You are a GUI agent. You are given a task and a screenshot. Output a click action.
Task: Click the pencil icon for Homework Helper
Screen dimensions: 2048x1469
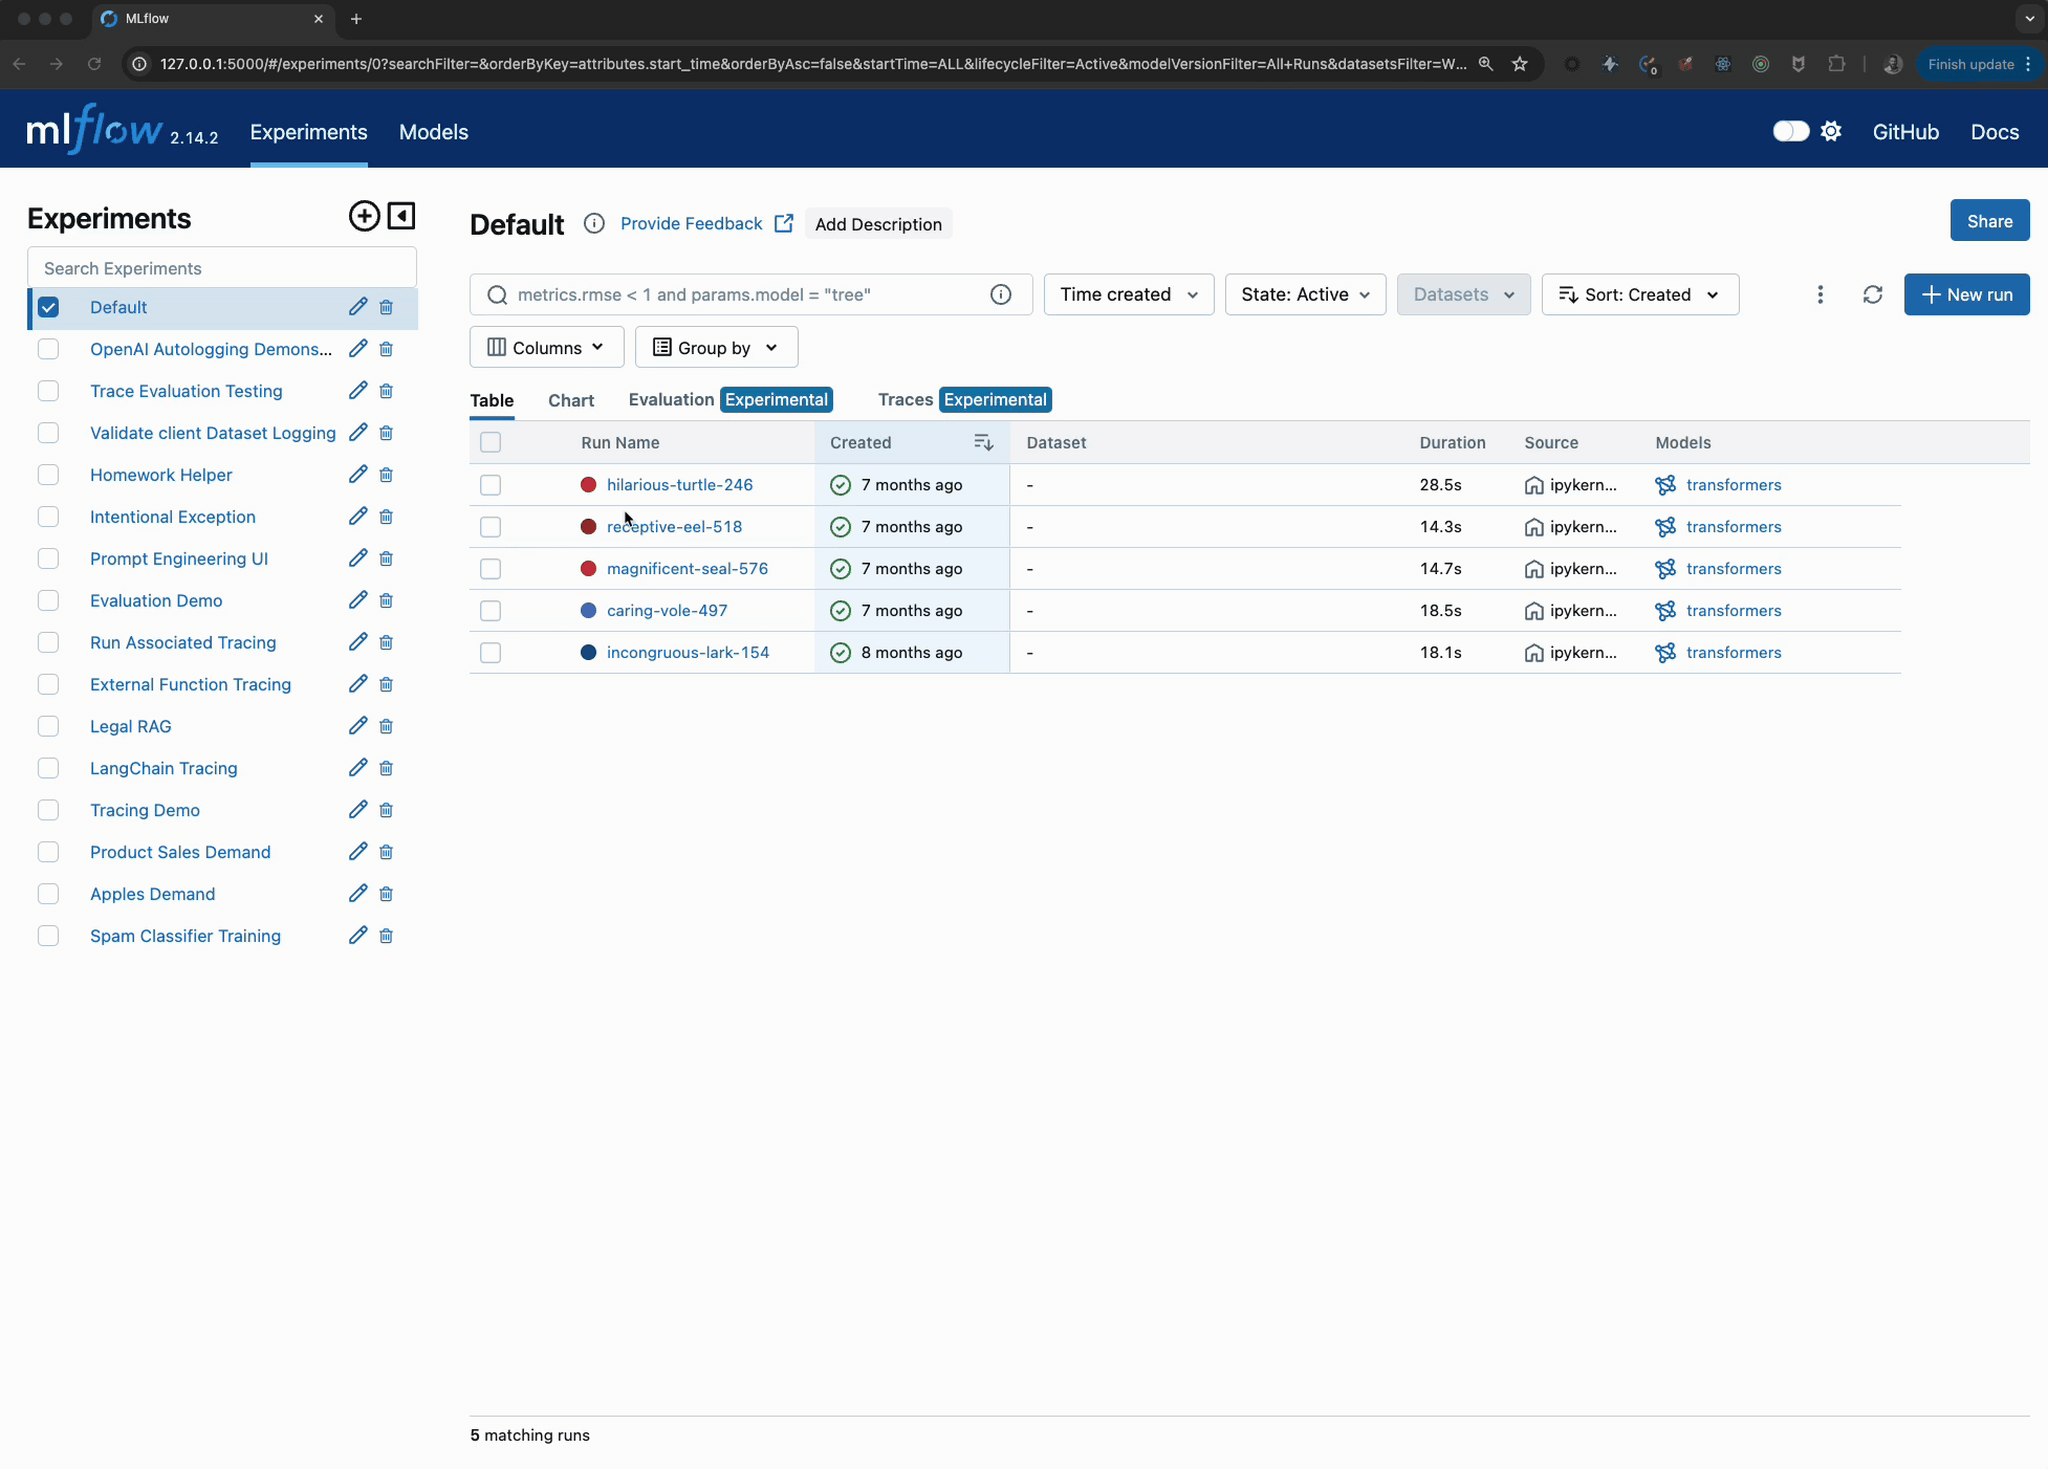pyautogui.click(x=357, y=474)
